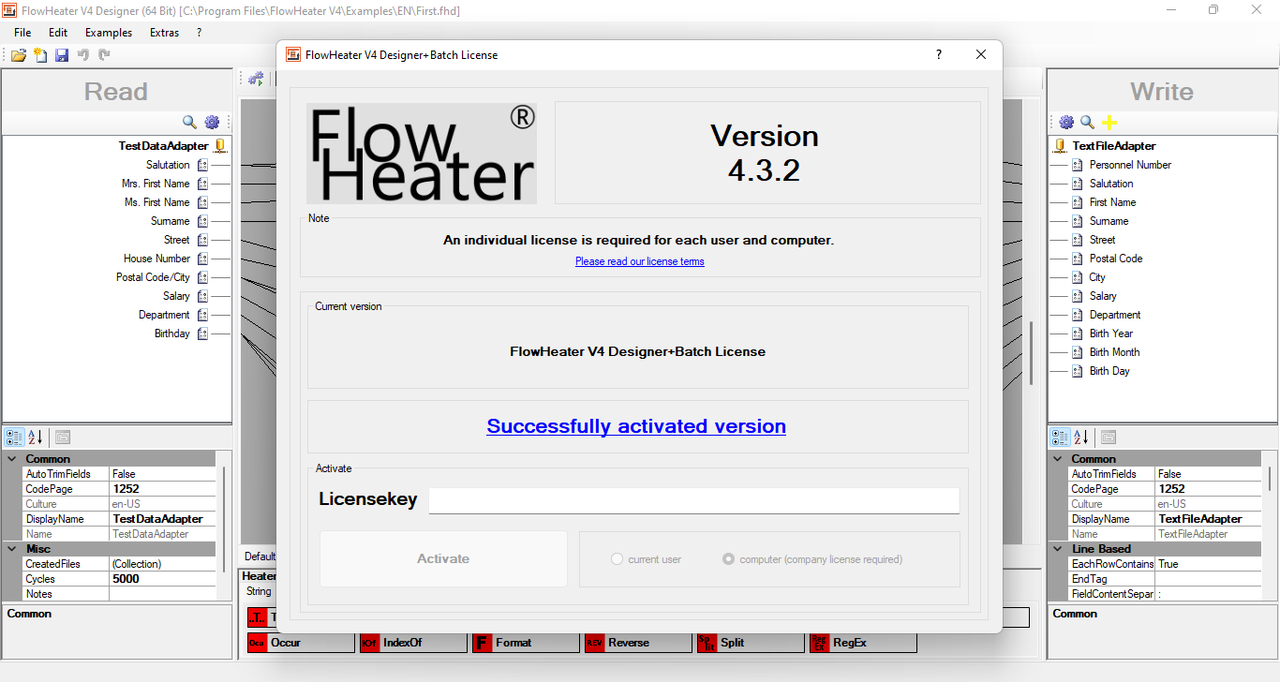1280x682 pixels.
Task: Toggle categorized view in Write property grid
Action: 1059,438
